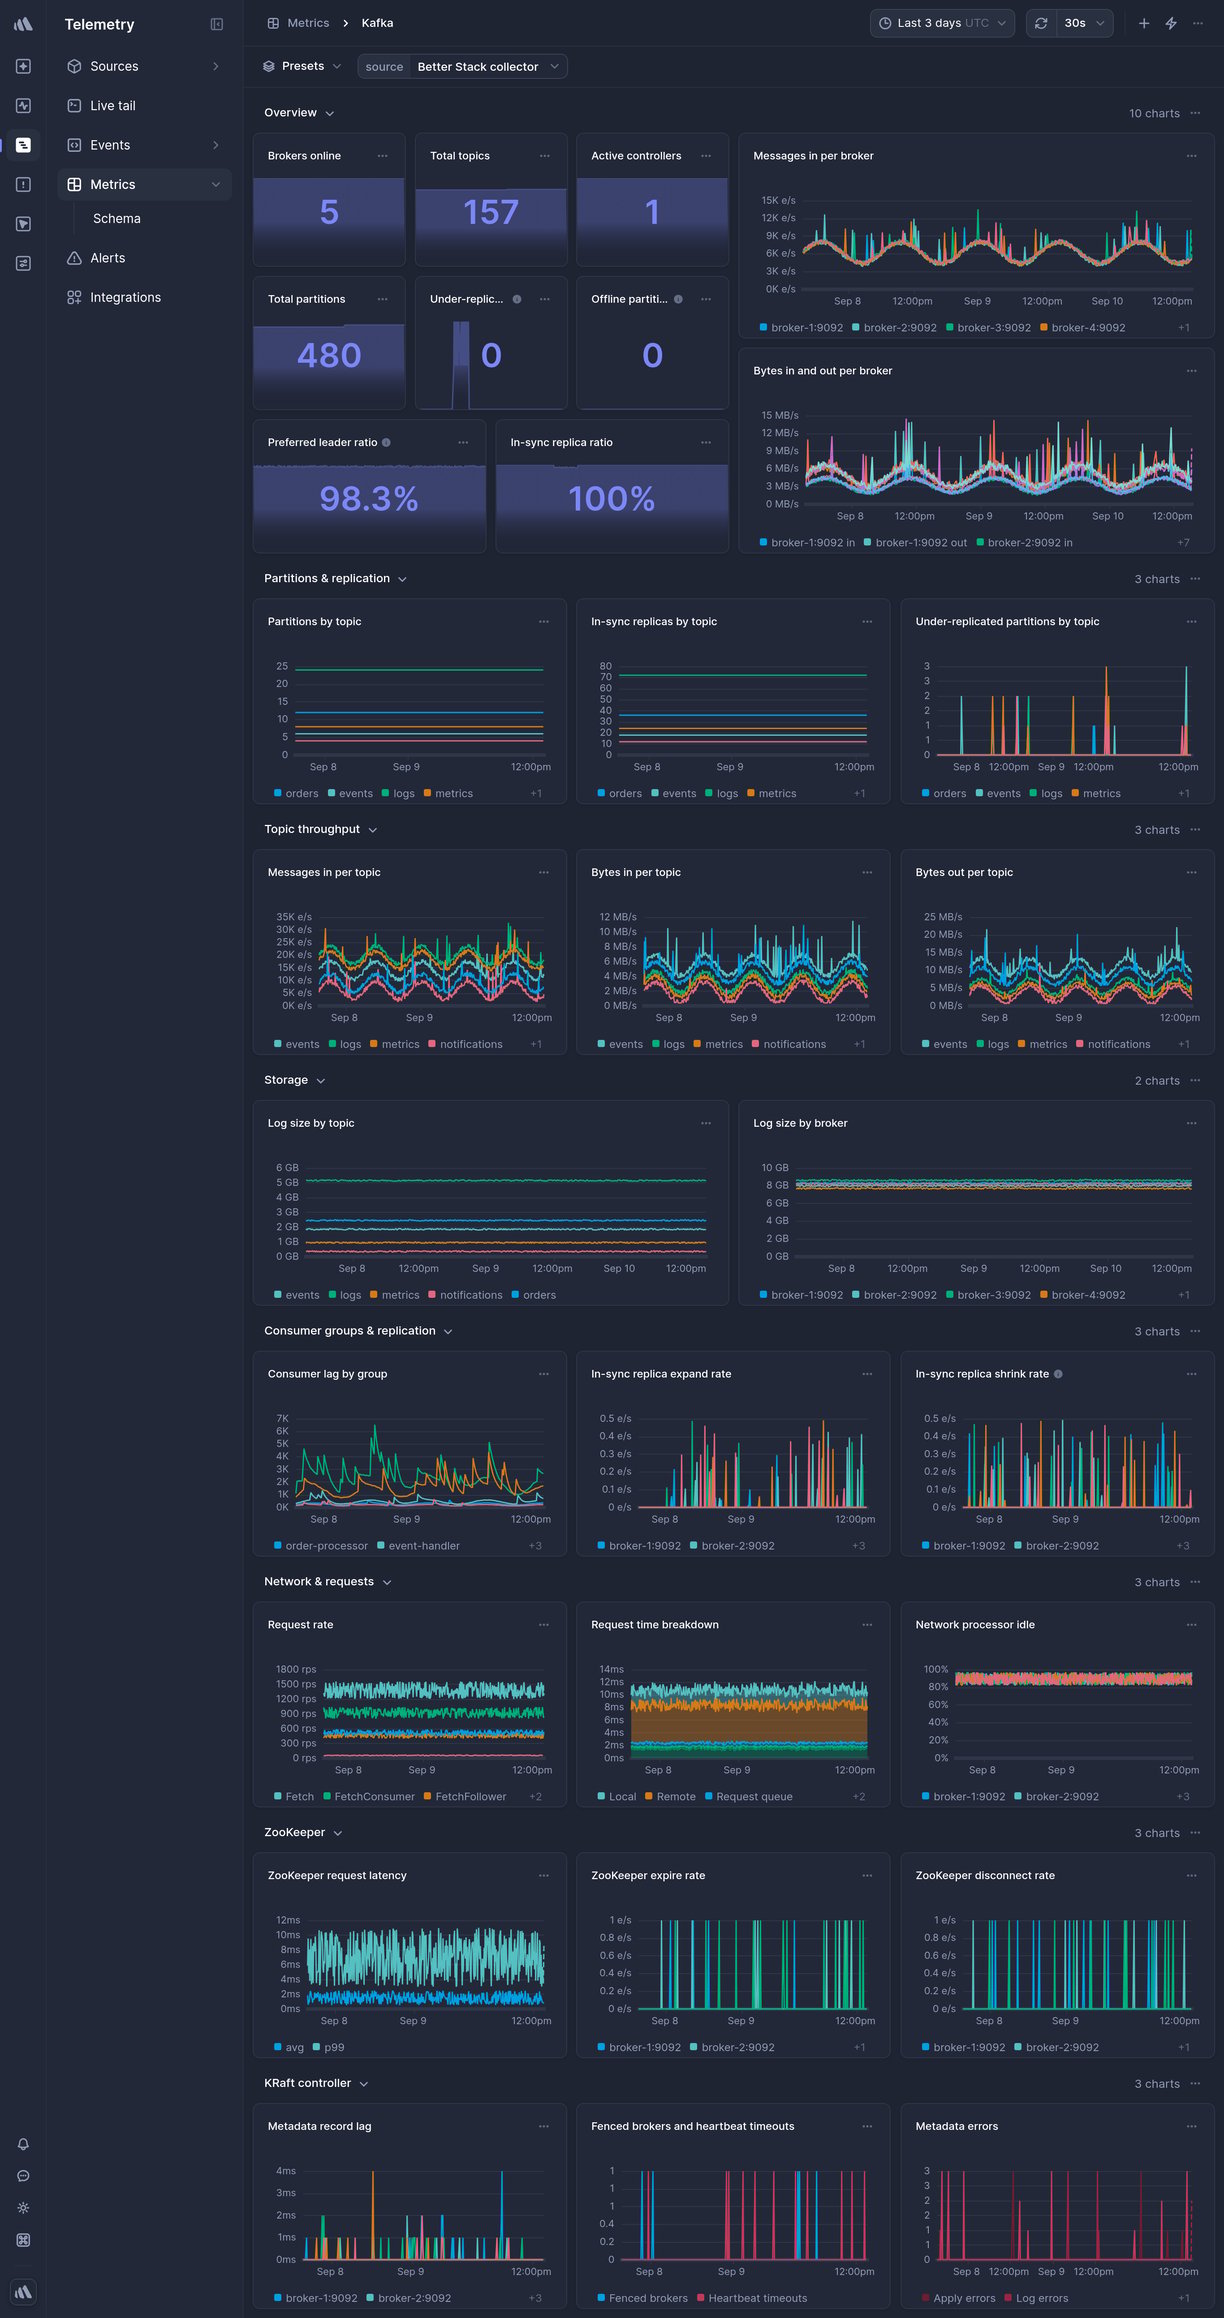Image resolution: width=1224 pixels, height=2318 pixels.
Task: Open Total topics chart options menu
Action: (x=545, y=156)
